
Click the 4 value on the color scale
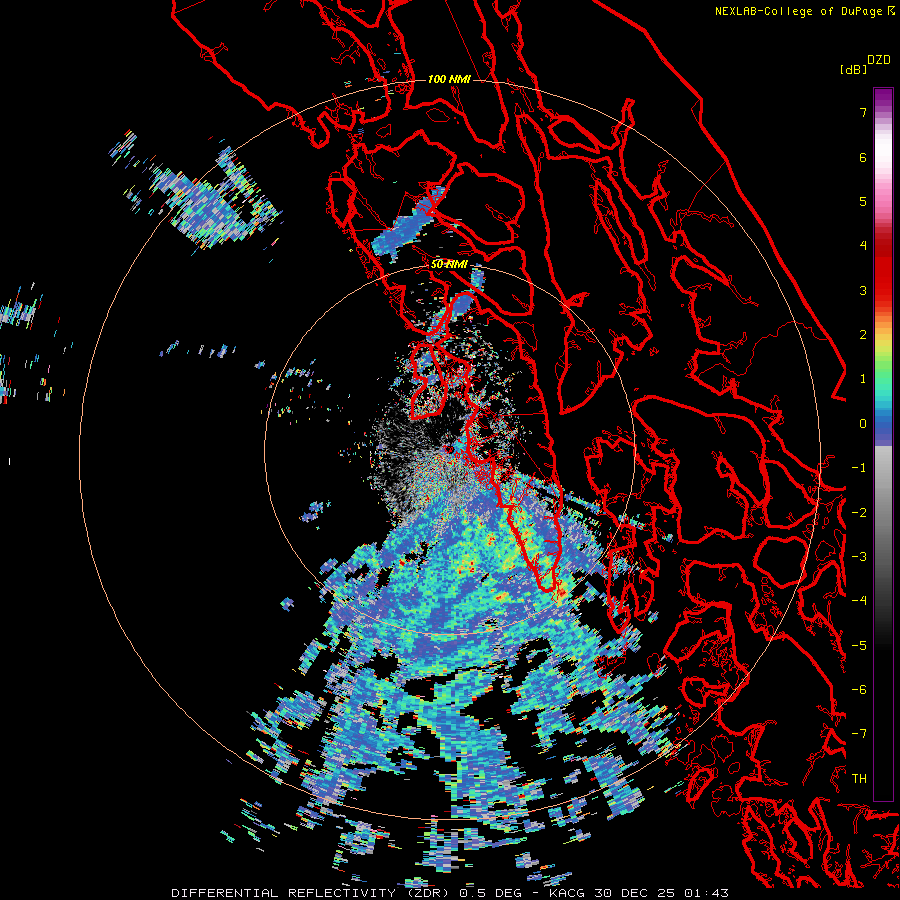[x=863, y=246]
